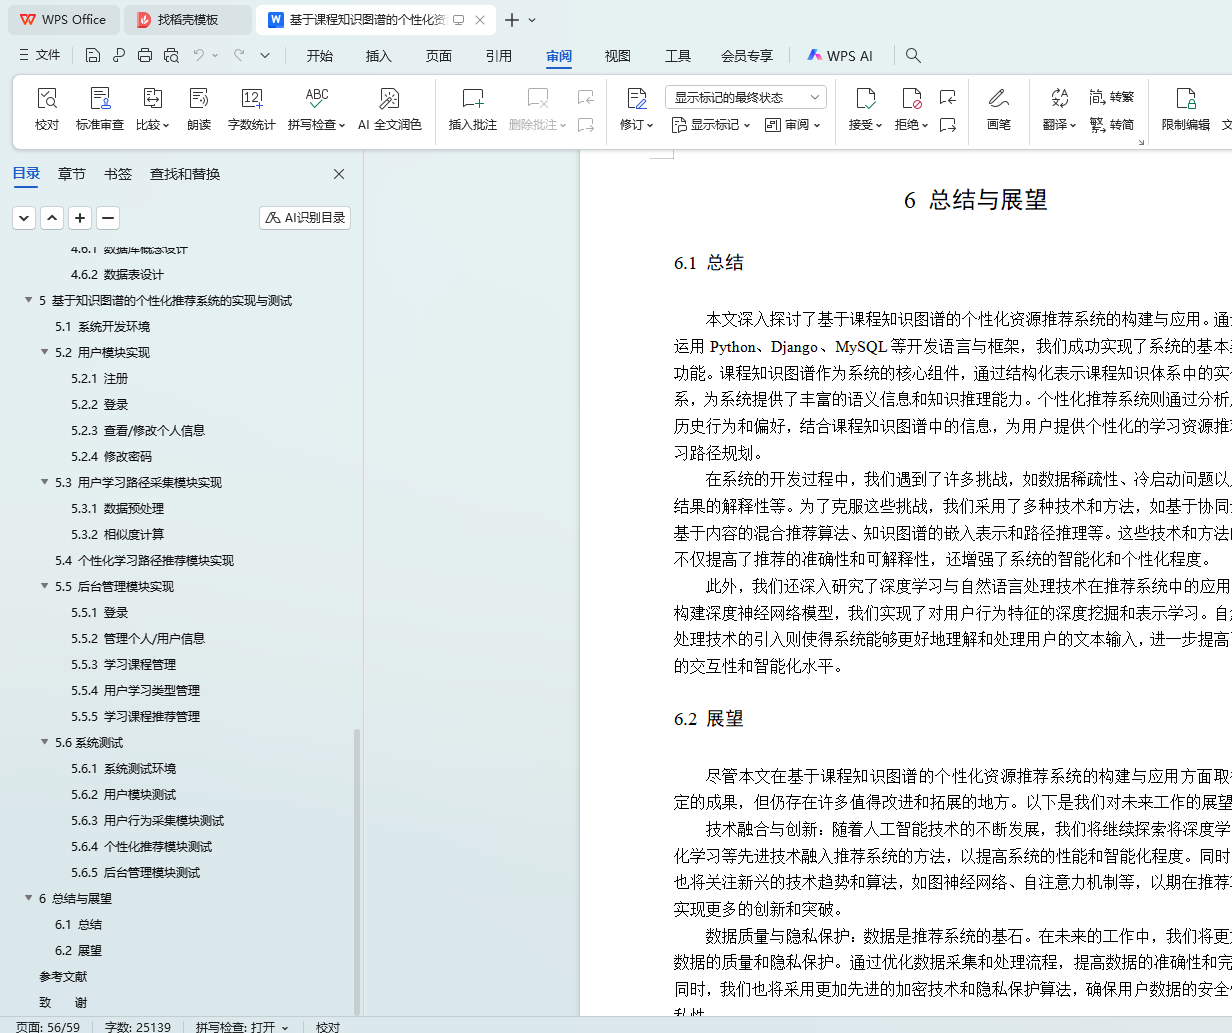Switch to 书签 navigation tab
The width and height of the screenshot is (1232, 1033).
pos(118,174)
